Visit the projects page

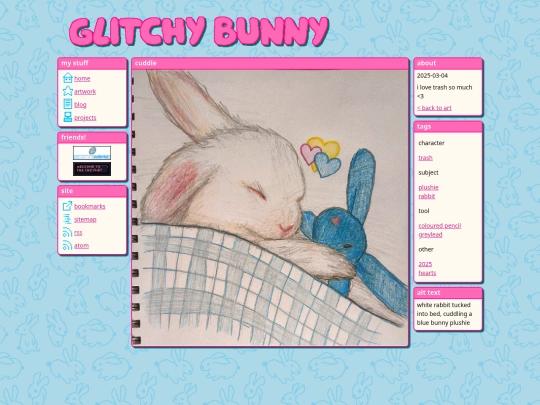pyautogui.click(x=85, y=118)
